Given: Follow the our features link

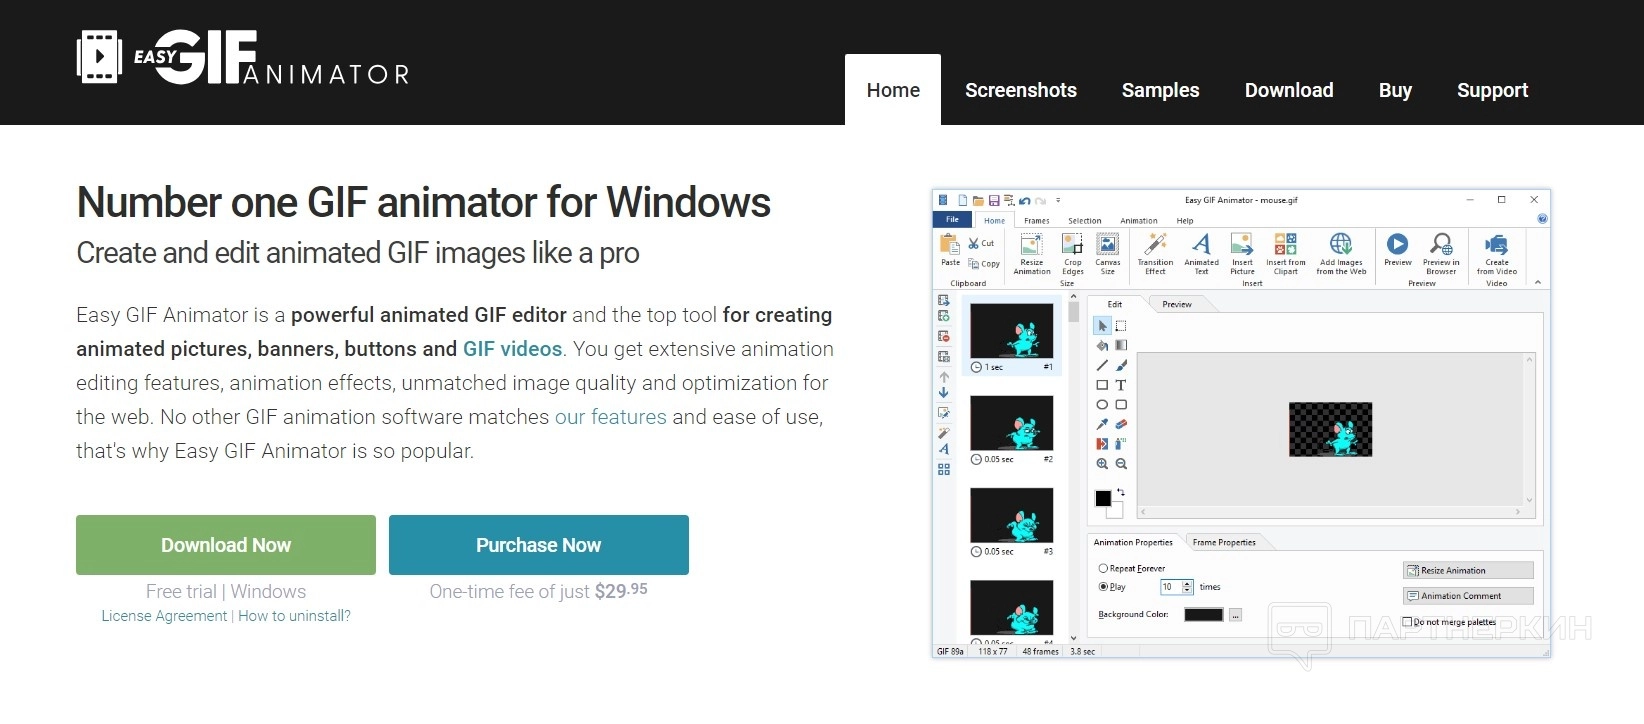Looking at the screenshot, I should 610,417.
